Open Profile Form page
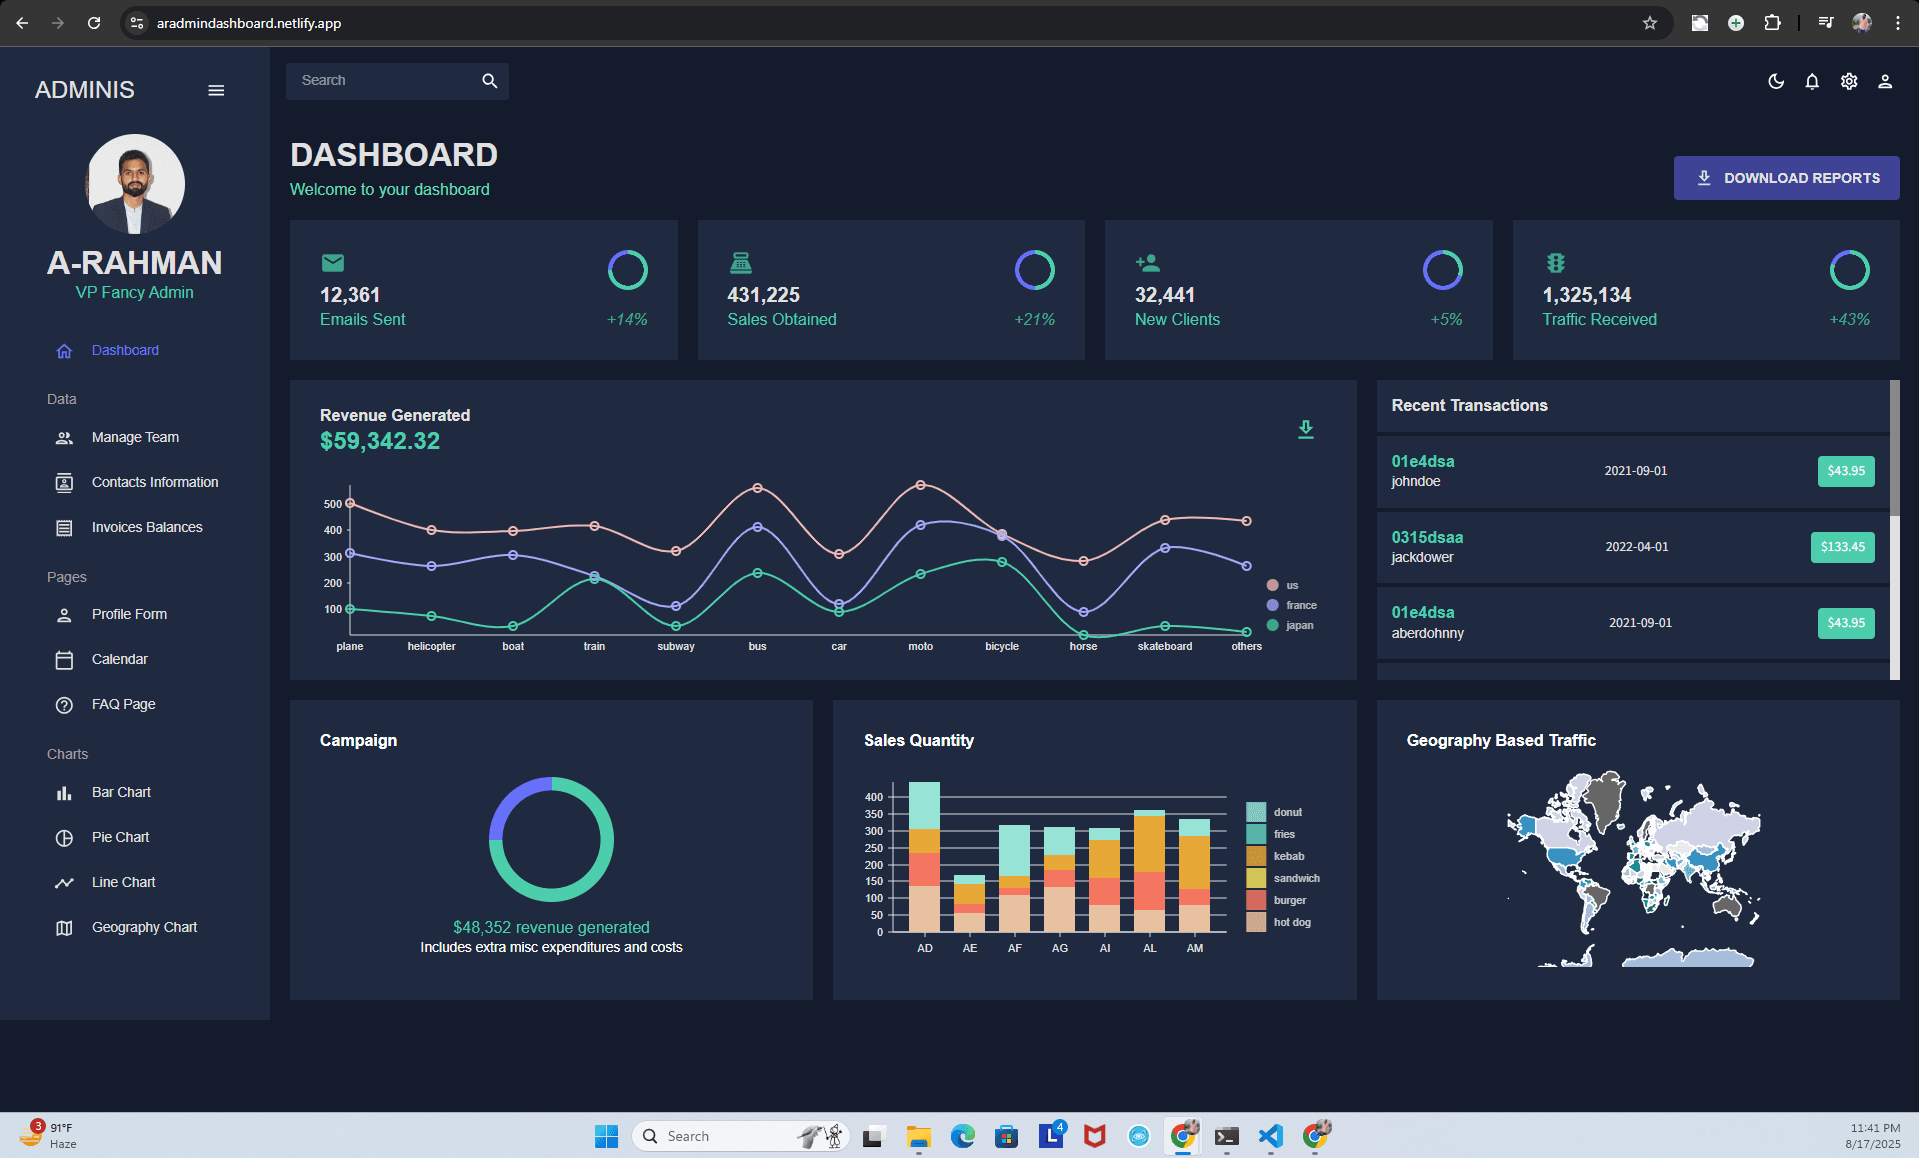 click(x=129, y=614)
